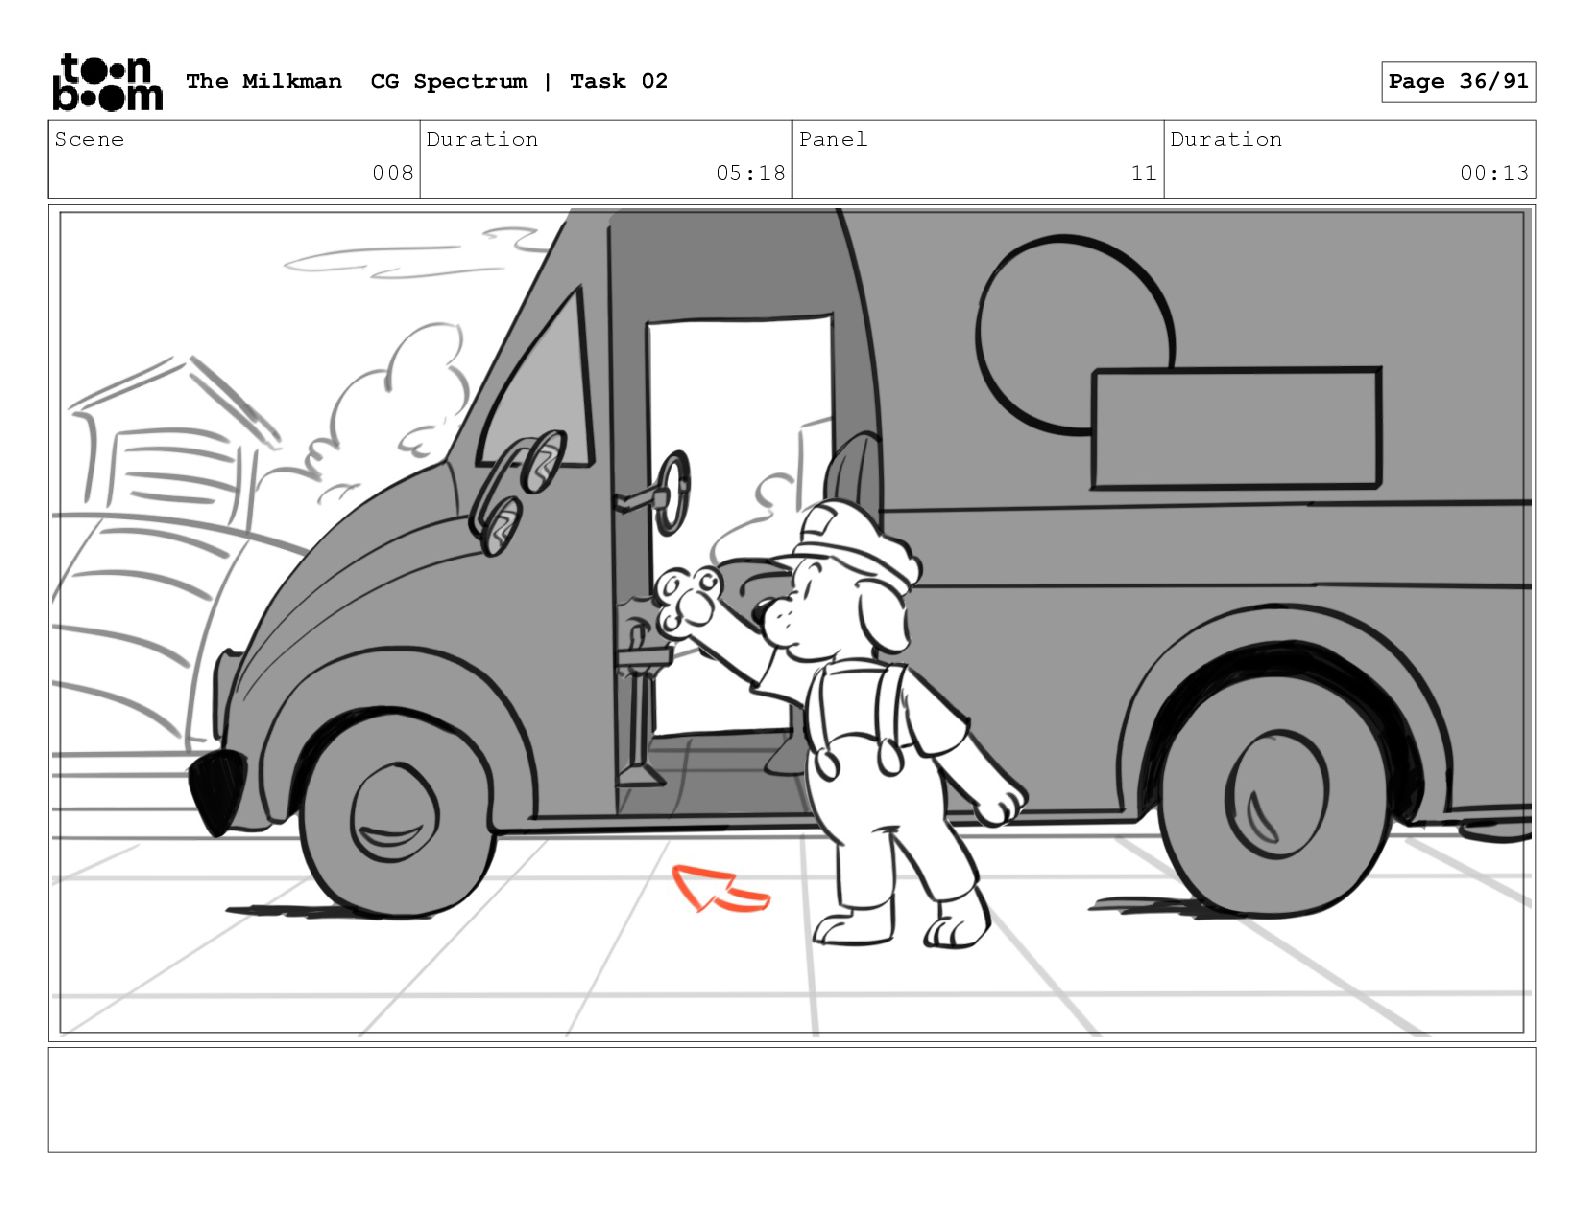This screenshot has width=1584, height=1224.
Task: Click the panel duration value '00:13'
Action: coord(1494,173)
